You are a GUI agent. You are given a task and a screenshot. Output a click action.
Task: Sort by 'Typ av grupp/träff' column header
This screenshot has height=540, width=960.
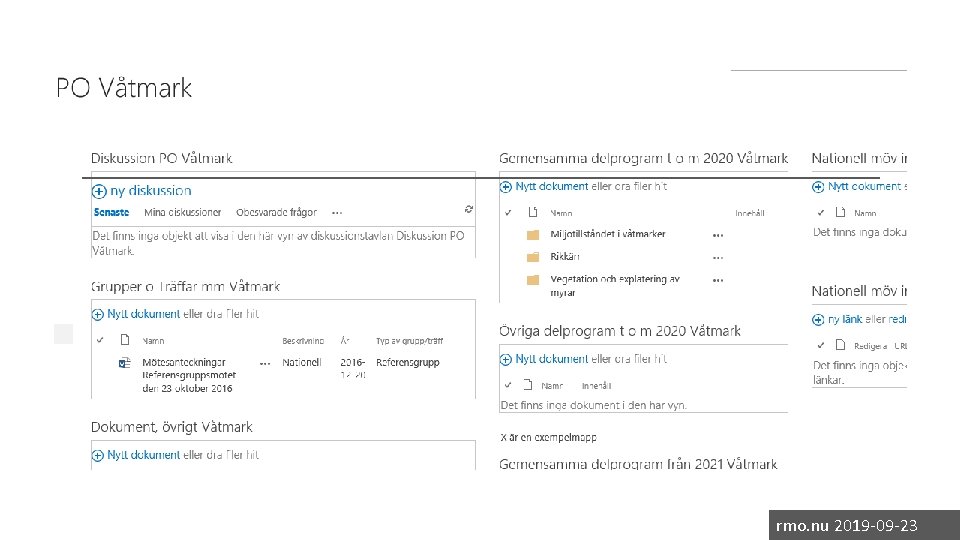pyautogui.click(x=409, y=341)
